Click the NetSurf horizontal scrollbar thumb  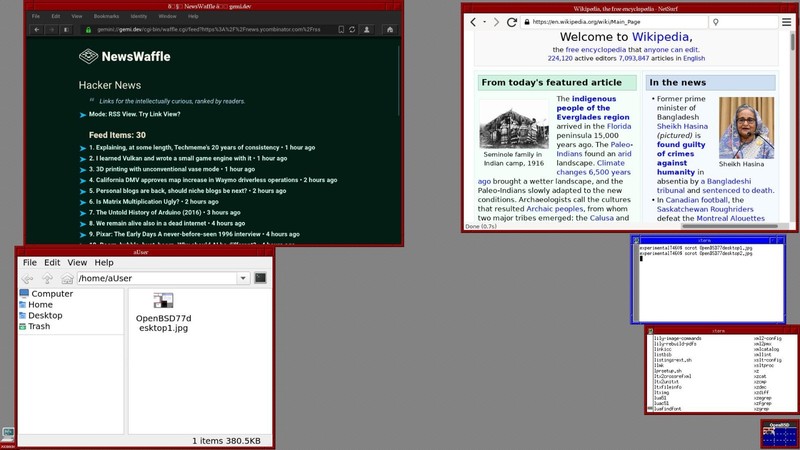pos(730,226)
